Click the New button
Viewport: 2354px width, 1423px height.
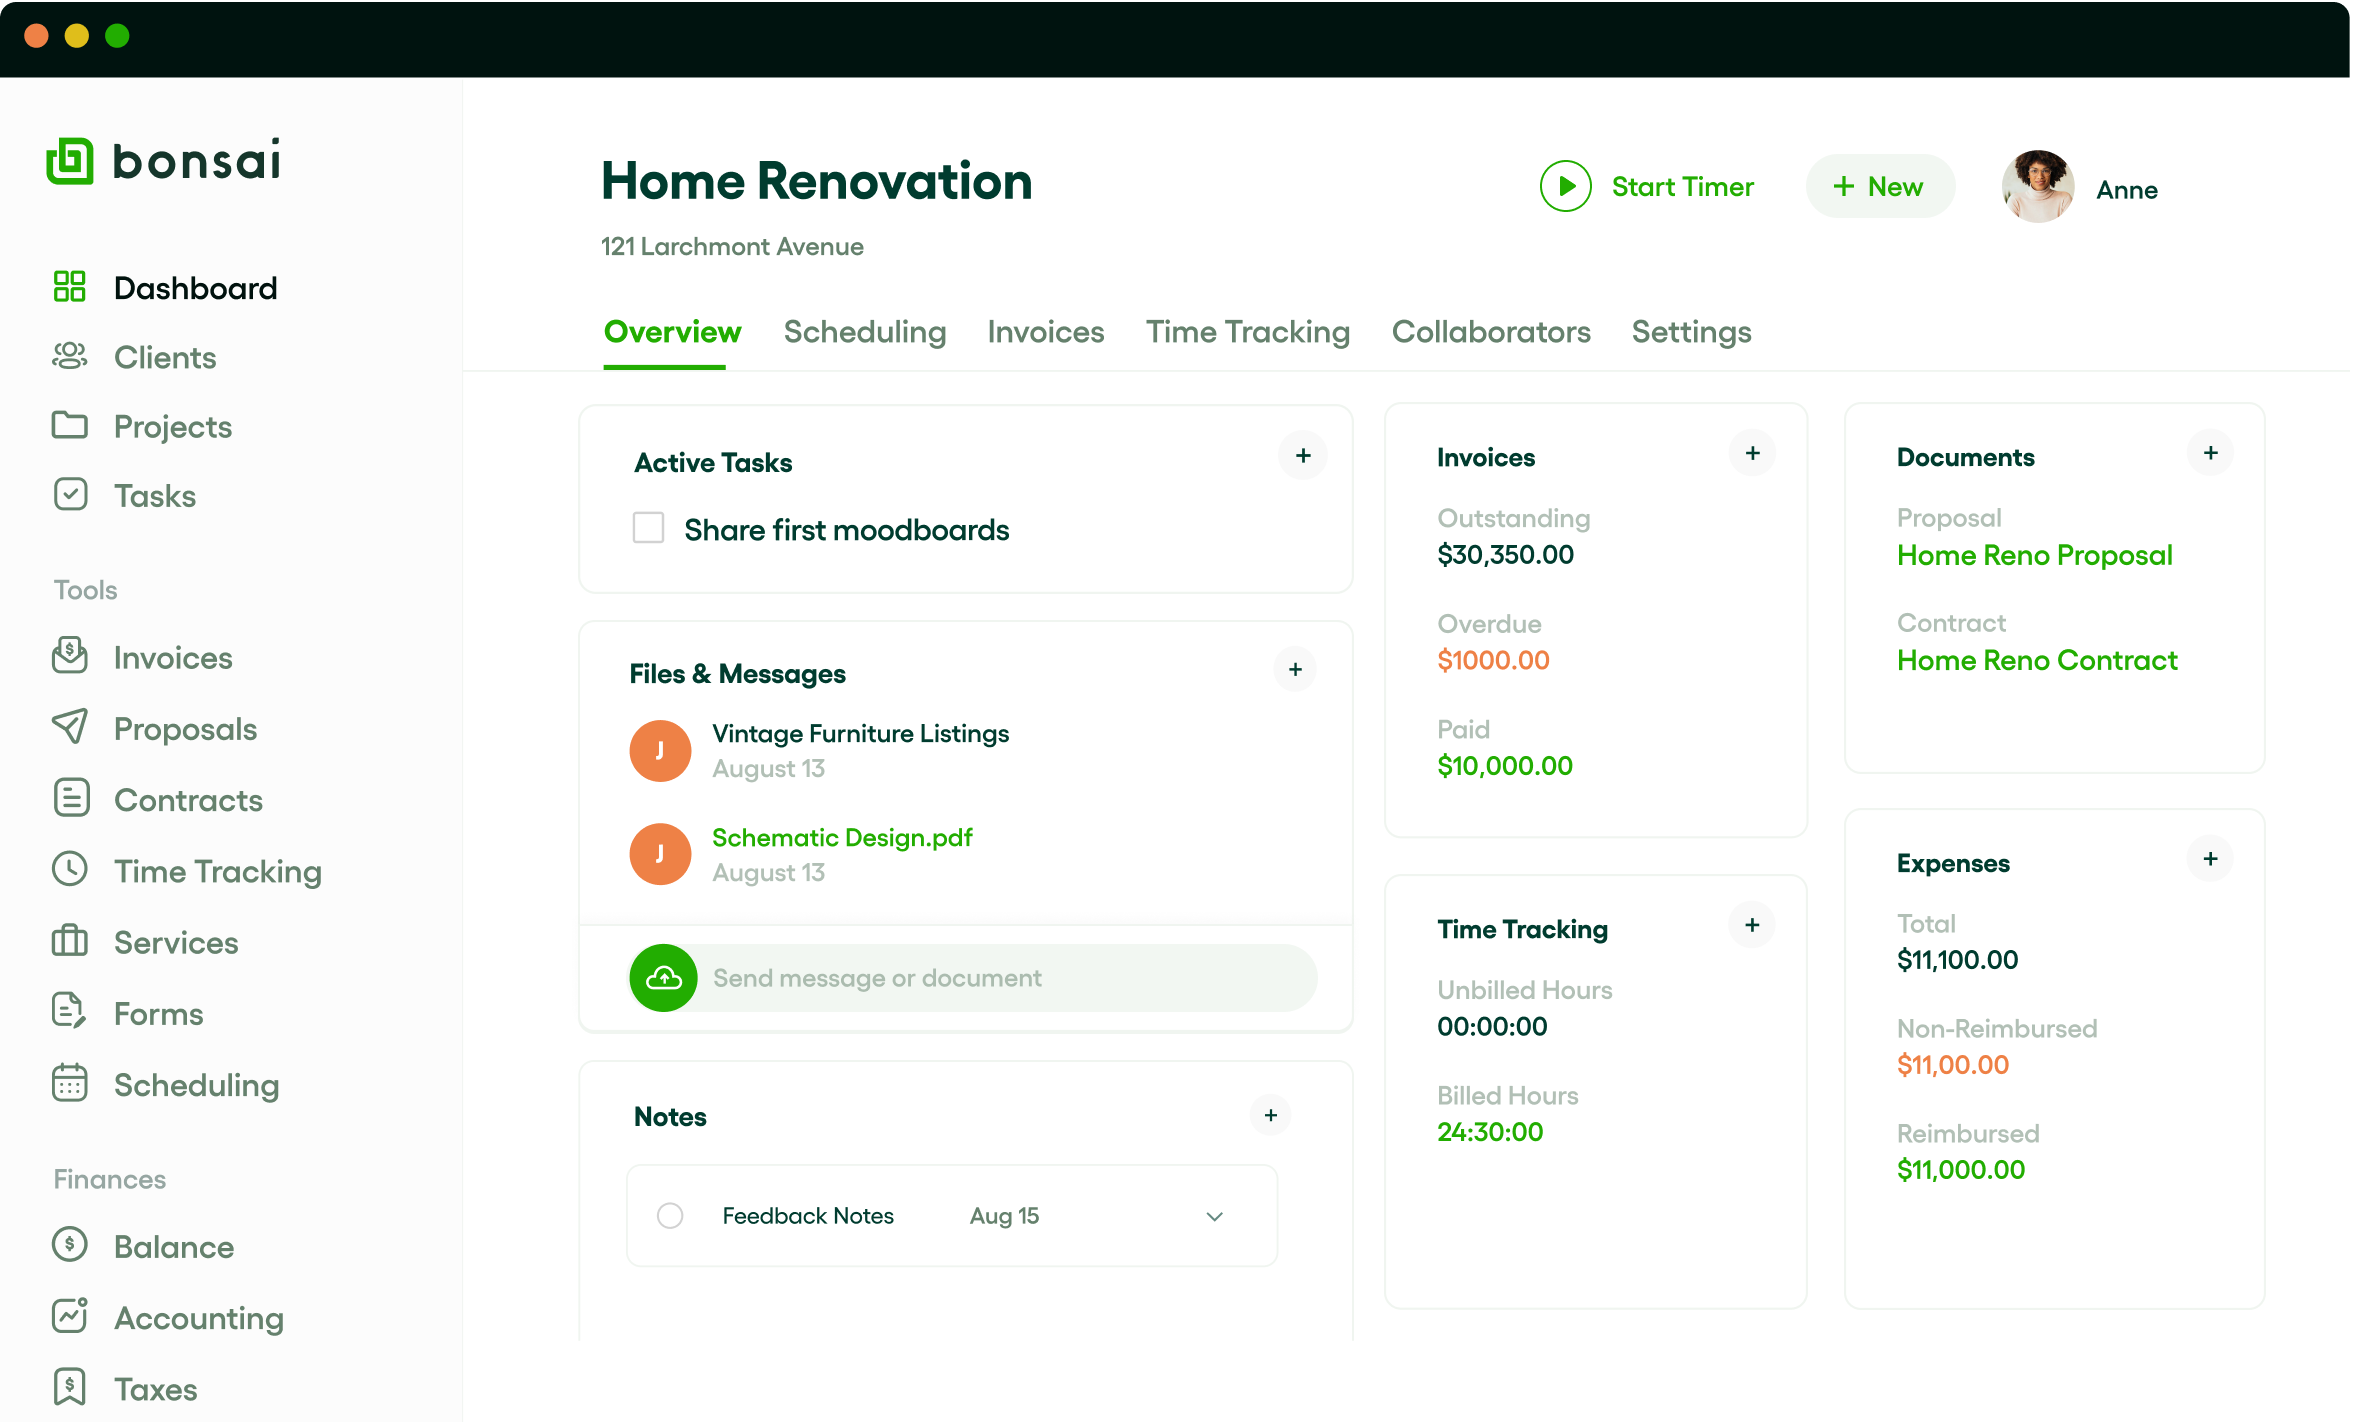click(1879, 187)
